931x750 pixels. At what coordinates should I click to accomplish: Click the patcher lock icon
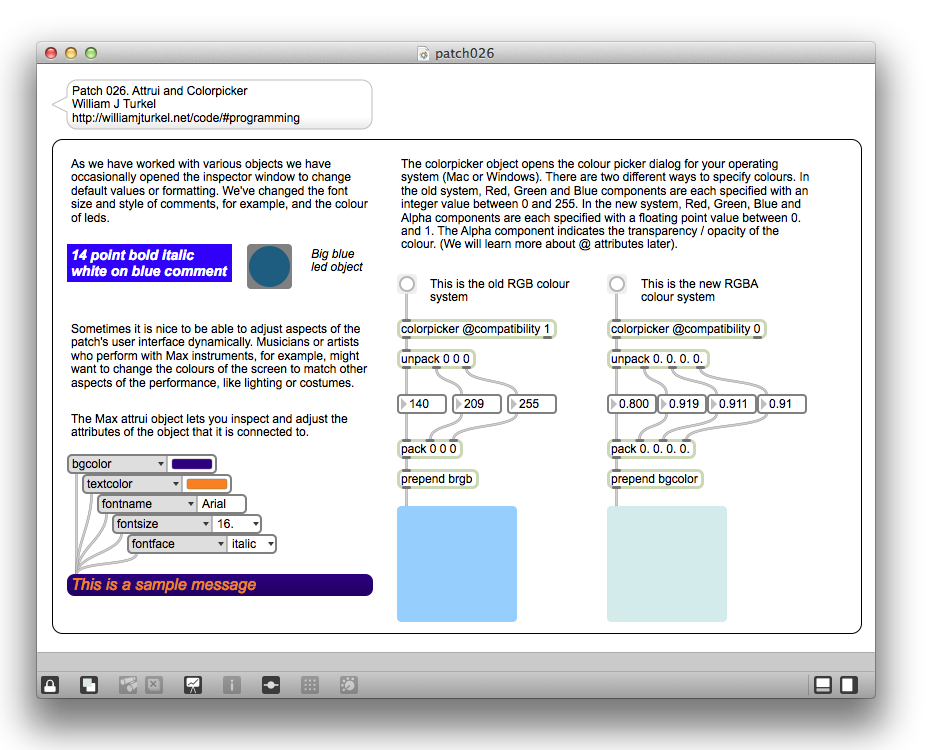point(49,685)
